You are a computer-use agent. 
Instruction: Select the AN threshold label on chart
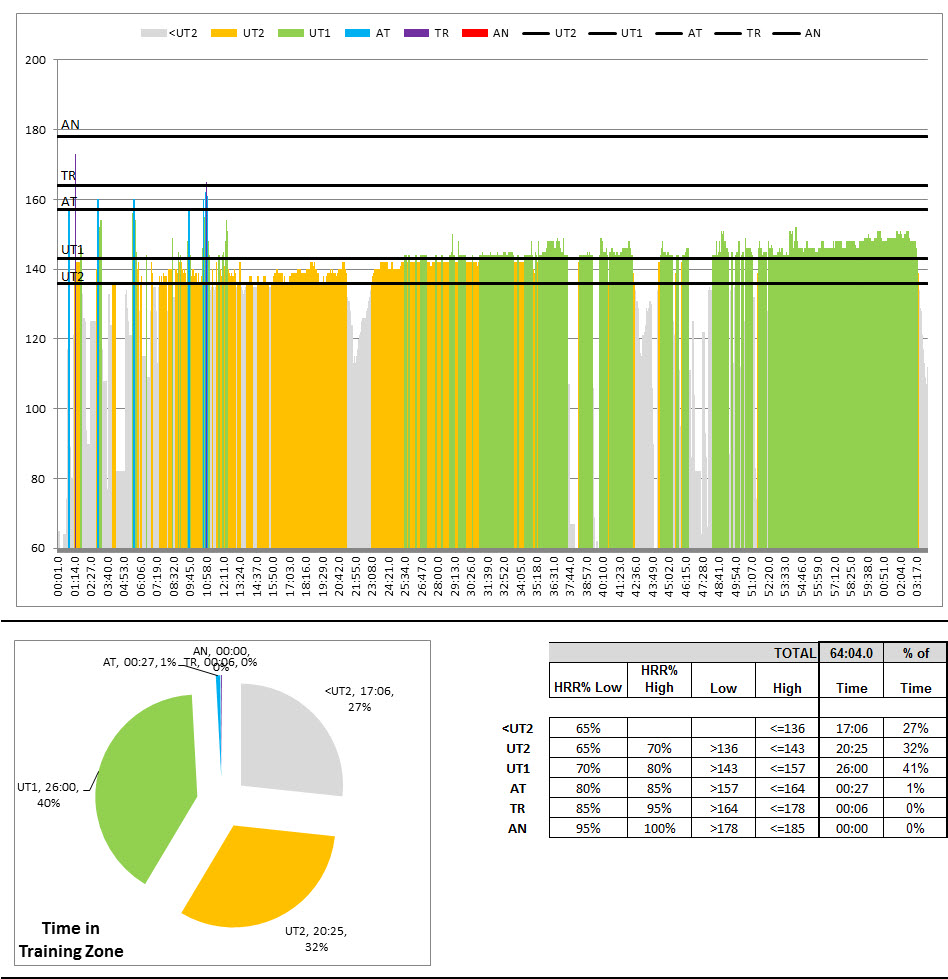pyautogui.click(x=70, y=125)
